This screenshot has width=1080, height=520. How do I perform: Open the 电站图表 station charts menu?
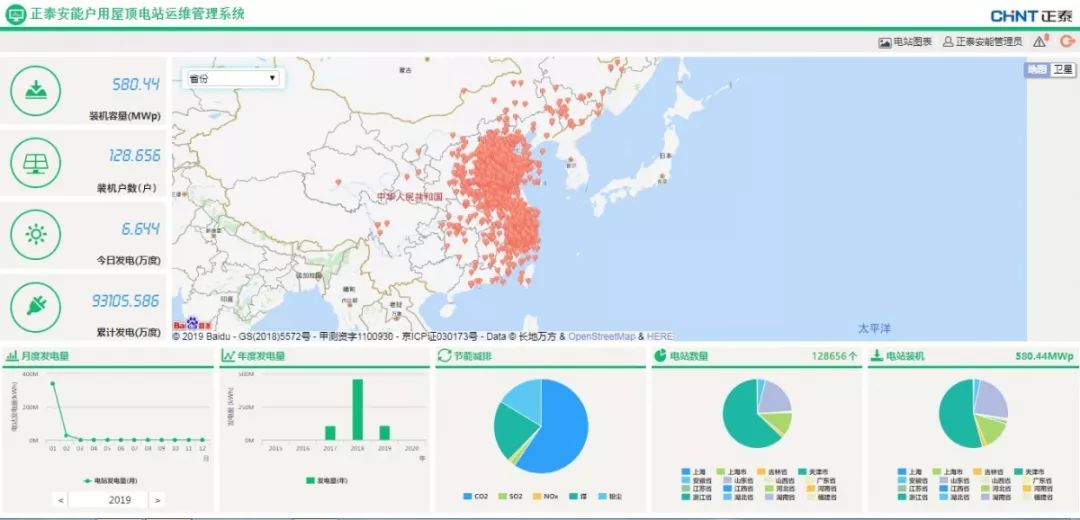pos(905,42)
